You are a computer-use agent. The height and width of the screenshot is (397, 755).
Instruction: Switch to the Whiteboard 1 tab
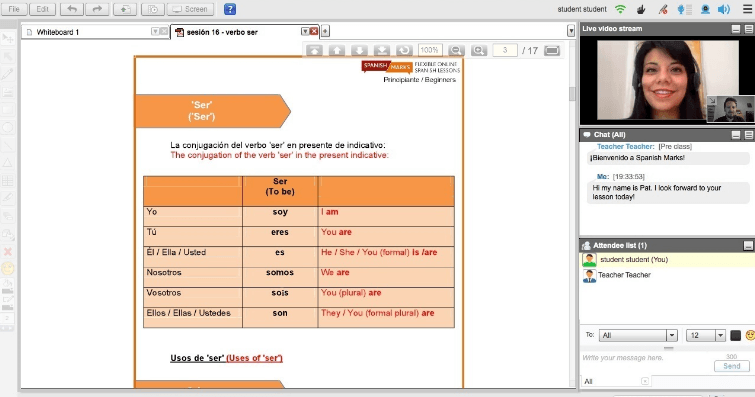click(95, 32)
